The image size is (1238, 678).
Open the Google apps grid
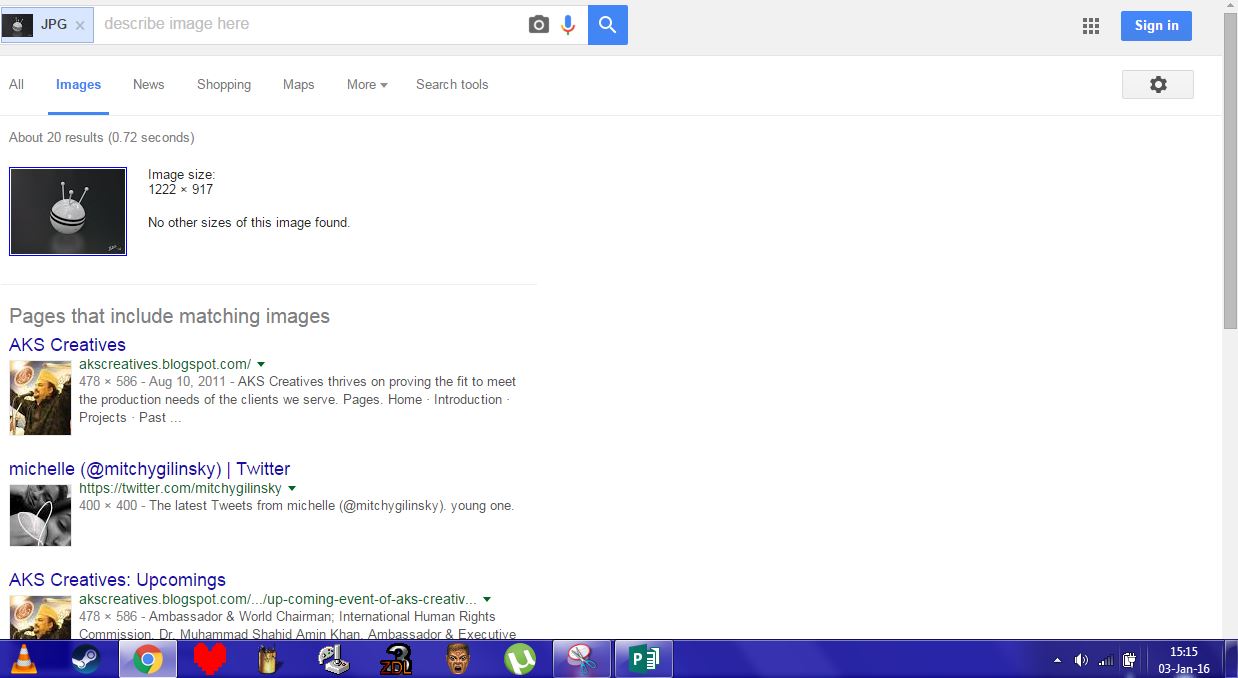point(1091,26)
